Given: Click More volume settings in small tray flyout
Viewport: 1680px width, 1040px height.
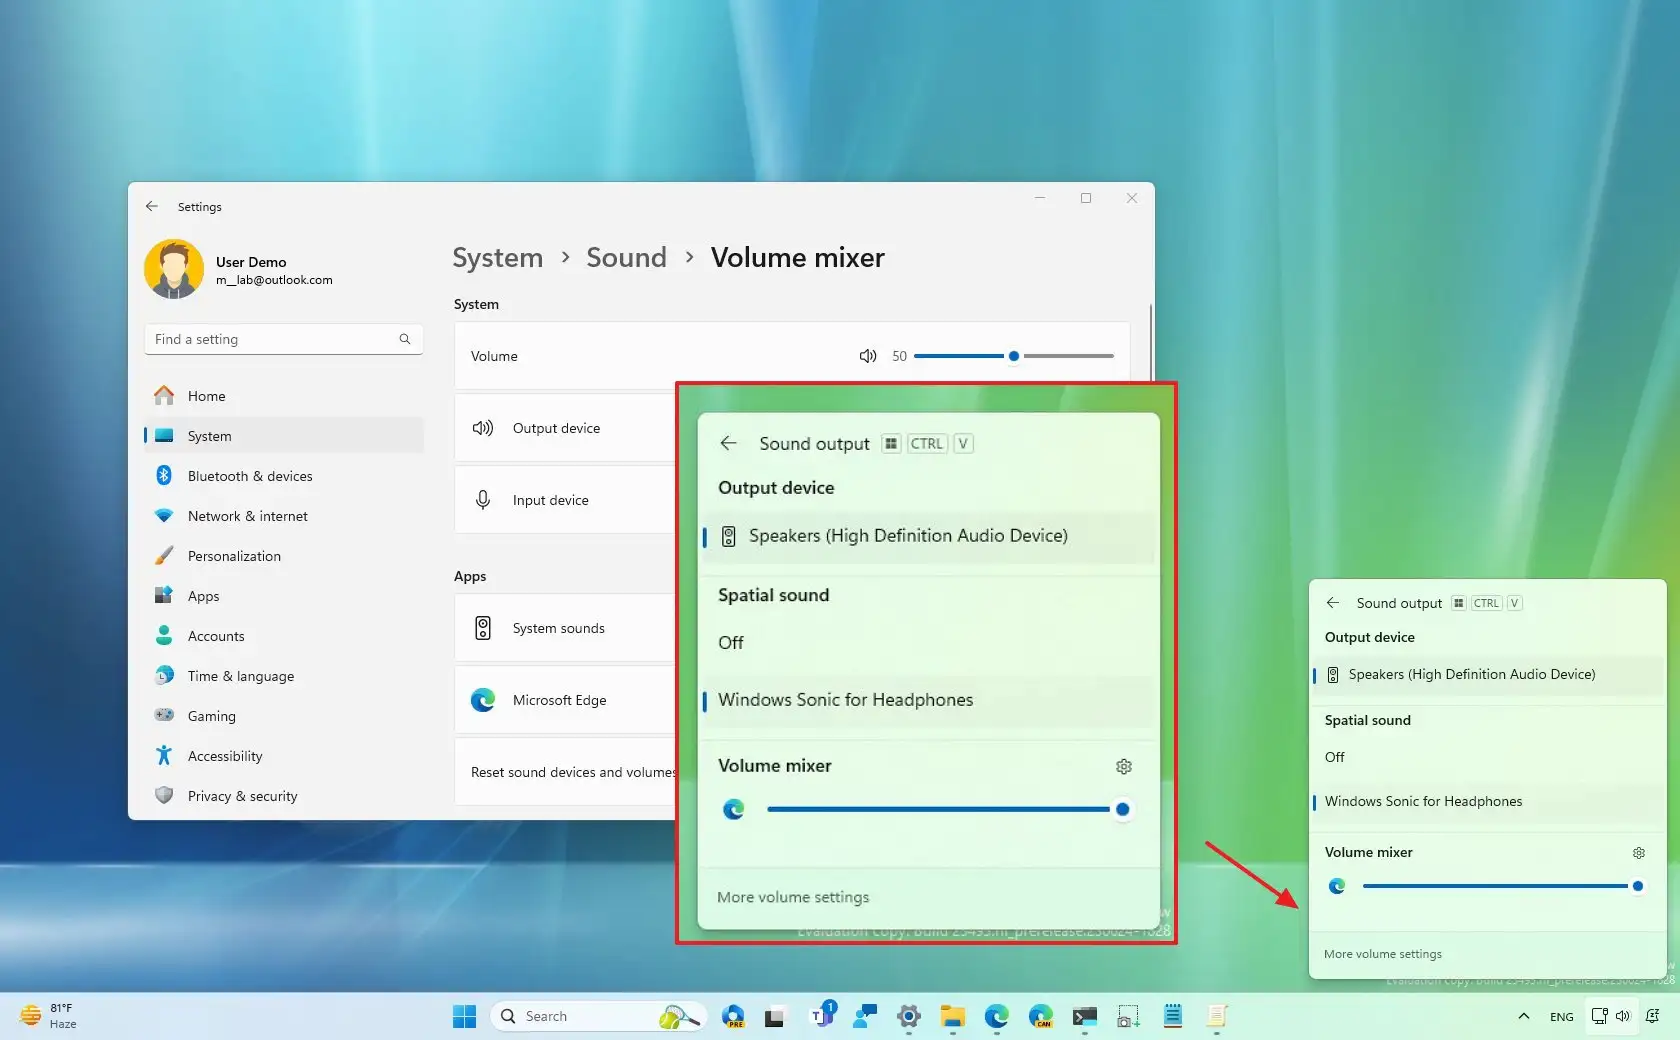Looking at the screenshot, I should point(1383,954).
